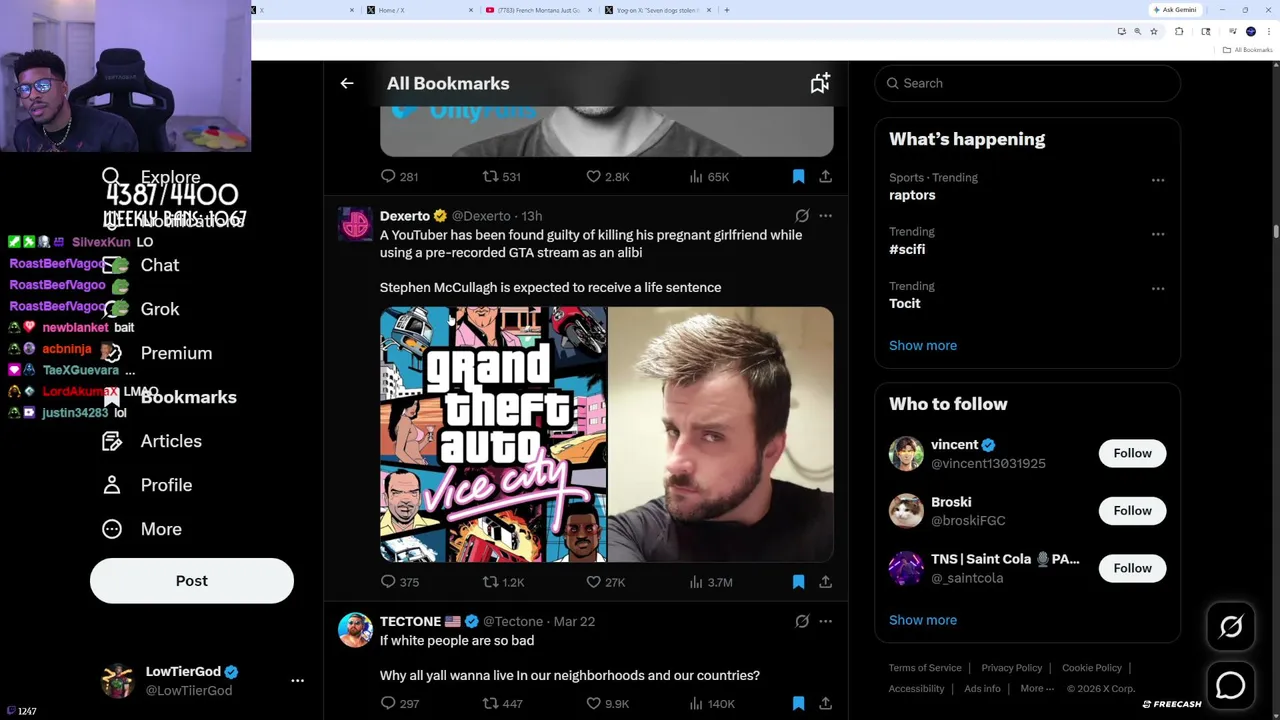
Task: Open Privacy Policy link
Action: point(1012,668)
